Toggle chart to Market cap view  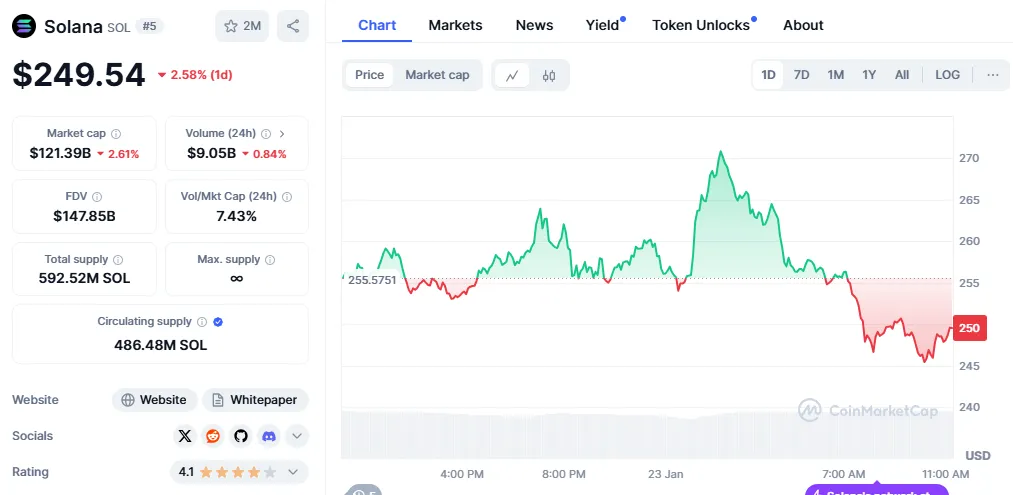[437, 75]
